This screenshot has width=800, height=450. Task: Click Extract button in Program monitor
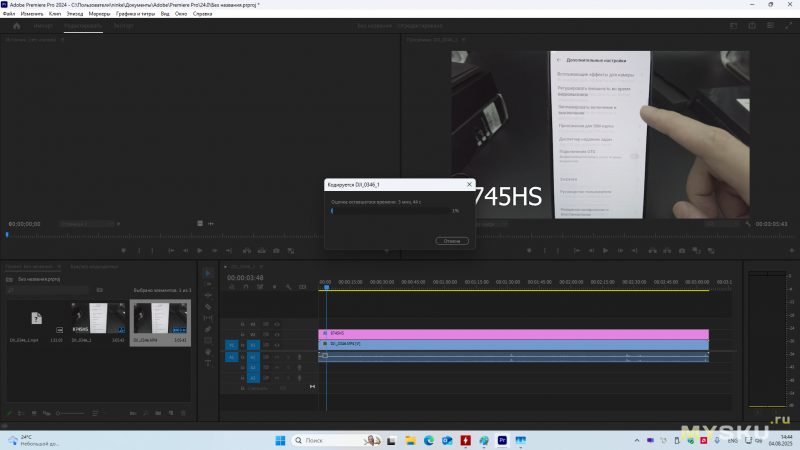pos(667,251)
